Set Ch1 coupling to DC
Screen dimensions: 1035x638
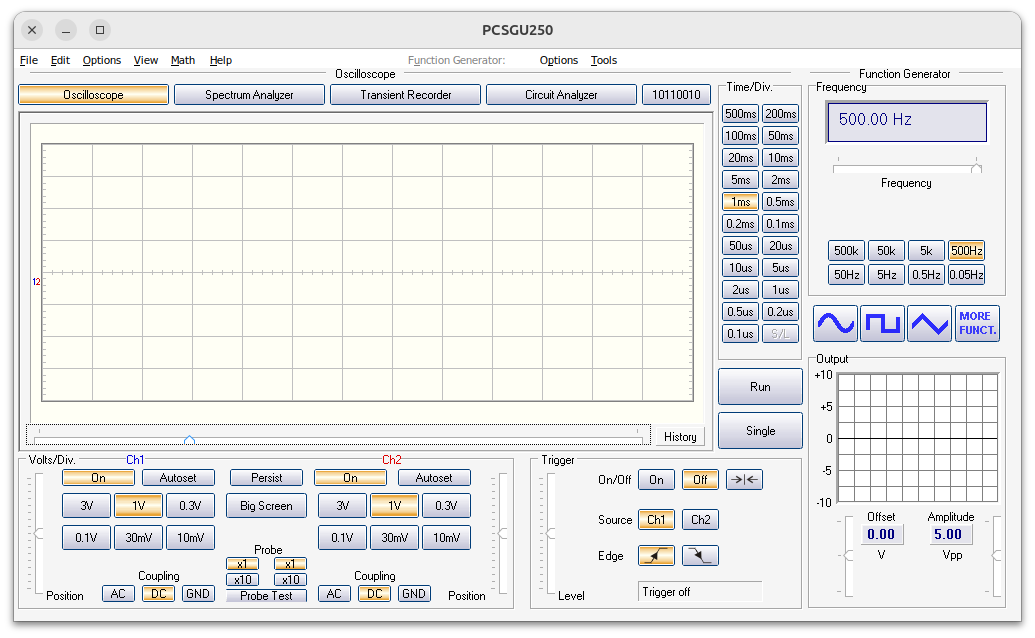point(158,594)
